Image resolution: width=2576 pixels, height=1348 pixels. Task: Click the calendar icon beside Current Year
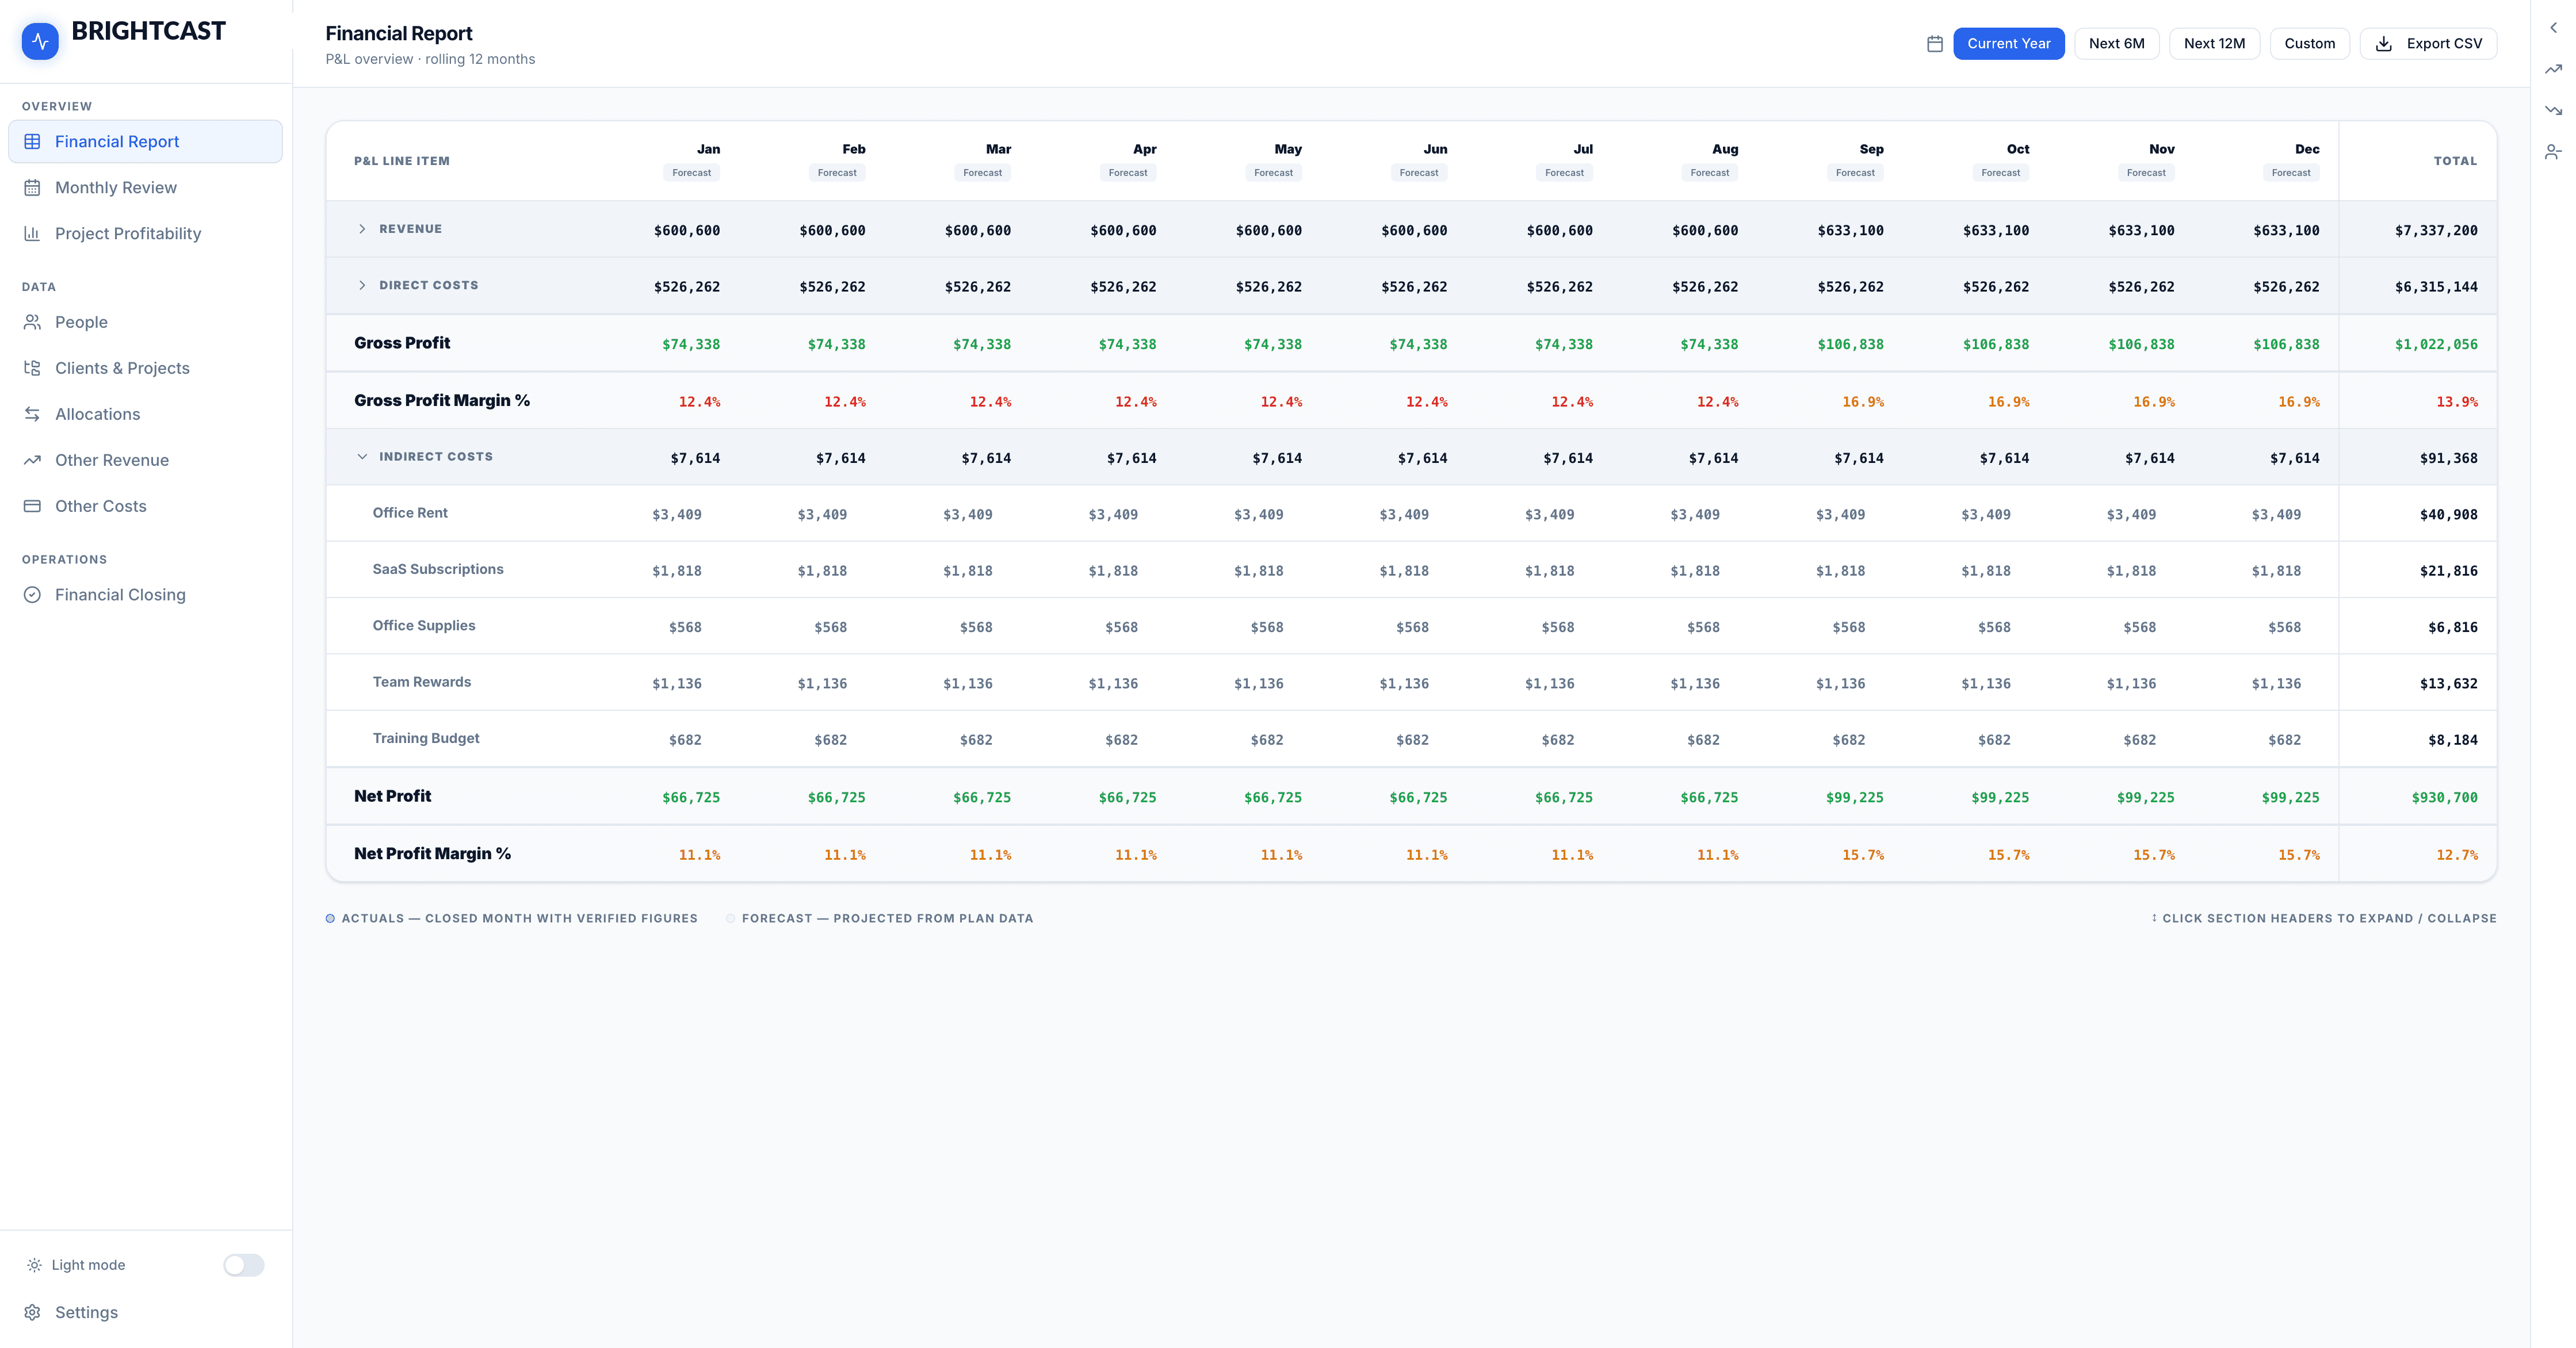1935,44
